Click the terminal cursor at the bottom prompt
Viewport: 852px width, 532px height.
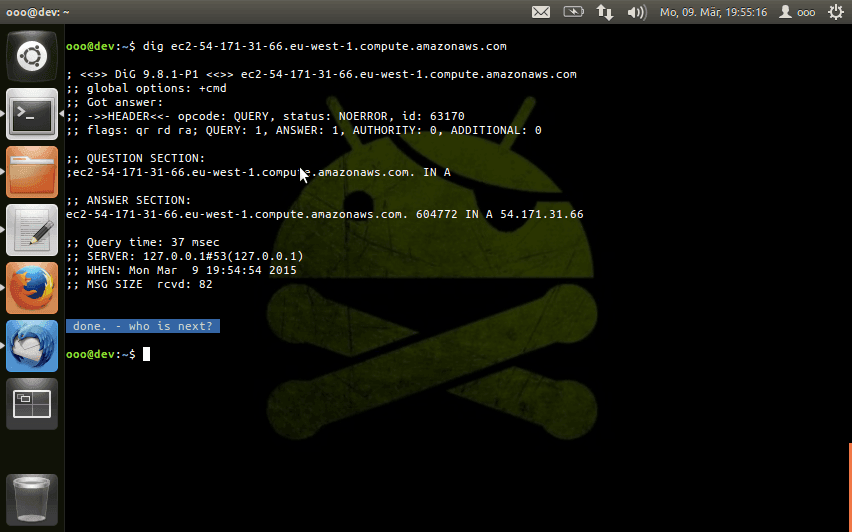(x=146, y=354)
